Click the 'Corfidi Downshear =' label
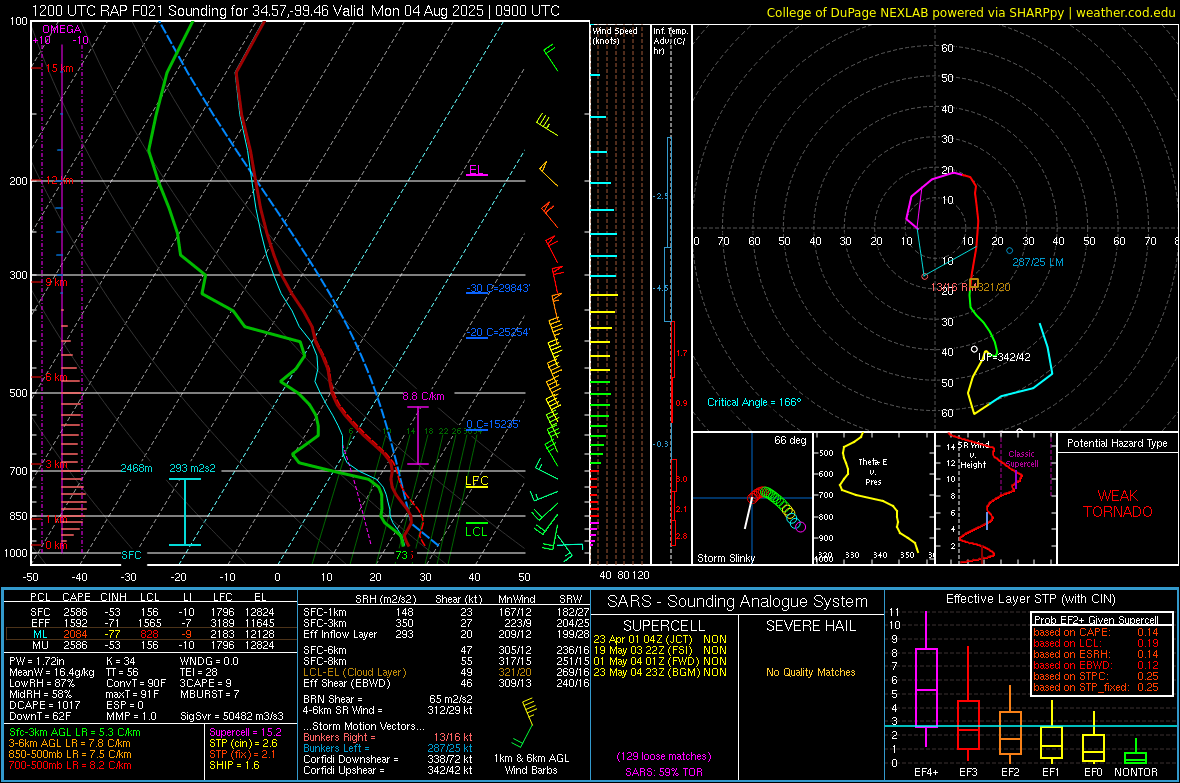1180x783 pixels. (351, 759)
